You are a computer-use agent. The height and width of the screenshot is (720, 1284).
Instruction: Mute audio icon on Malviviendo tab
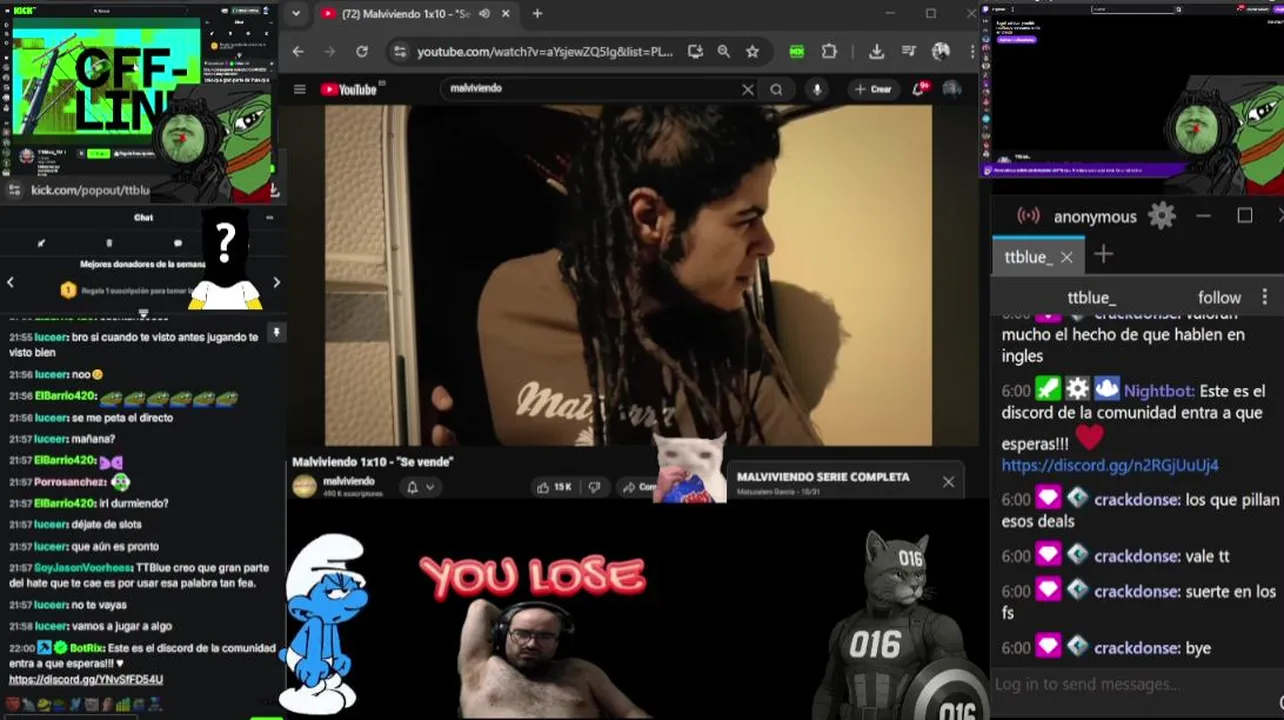pyautogui.click(x=484, y=14)
